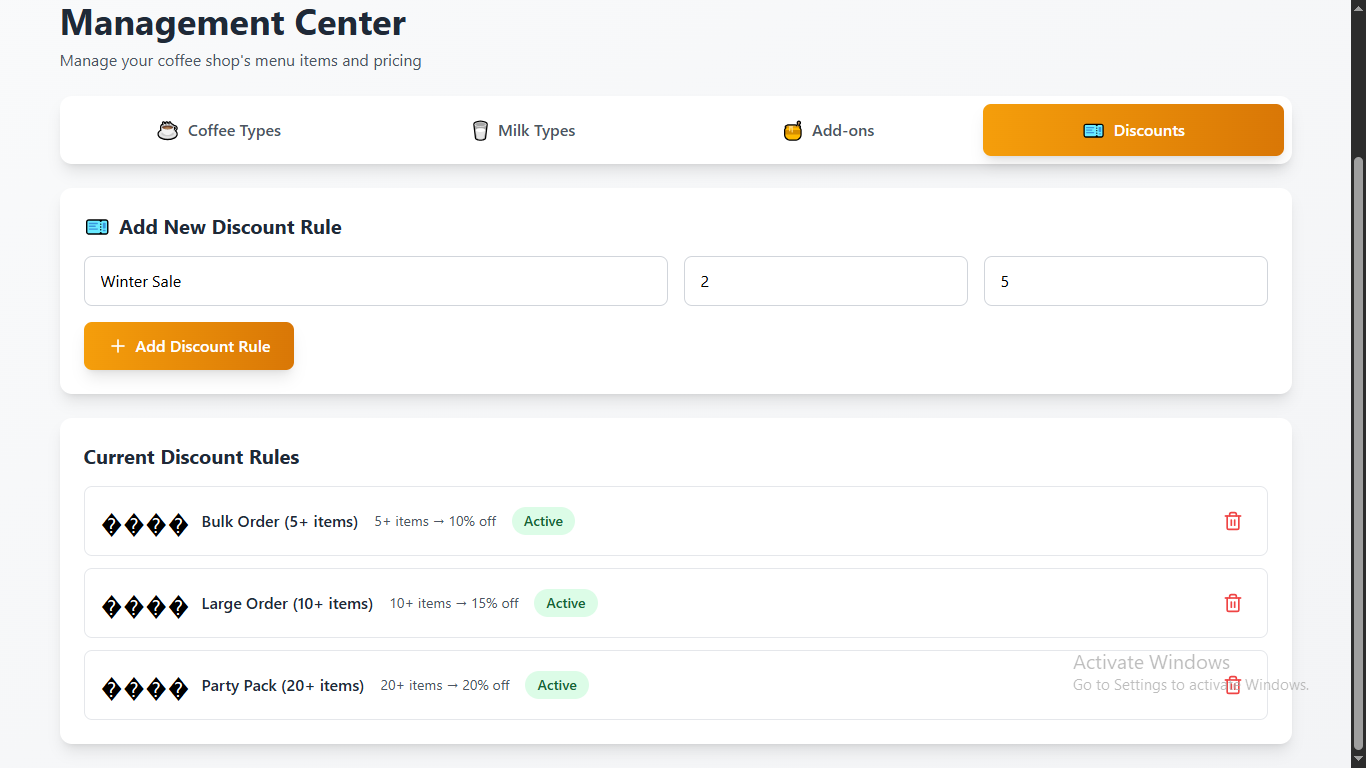Delete the Bulk Order discount rule

pyautogui.click(x=1233, y=521)
